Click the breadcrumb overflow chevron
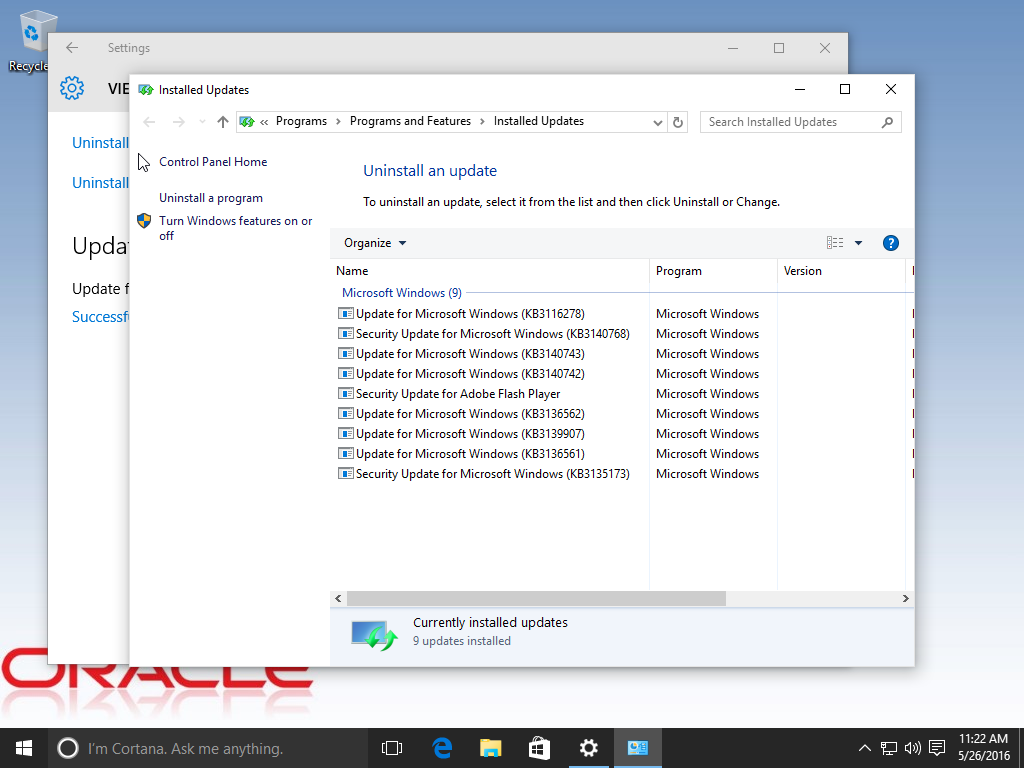1024x768 pixels. (264, 121)
